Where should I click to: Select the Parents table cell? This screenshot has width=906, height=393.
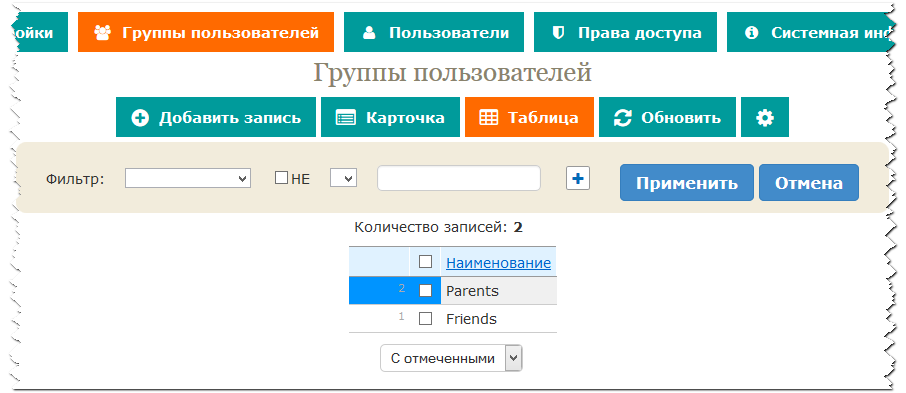499,290
